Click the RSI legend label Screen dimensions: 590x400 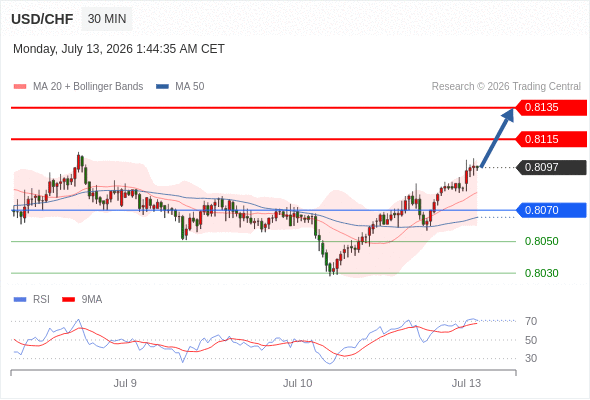[x=41, y=300]
